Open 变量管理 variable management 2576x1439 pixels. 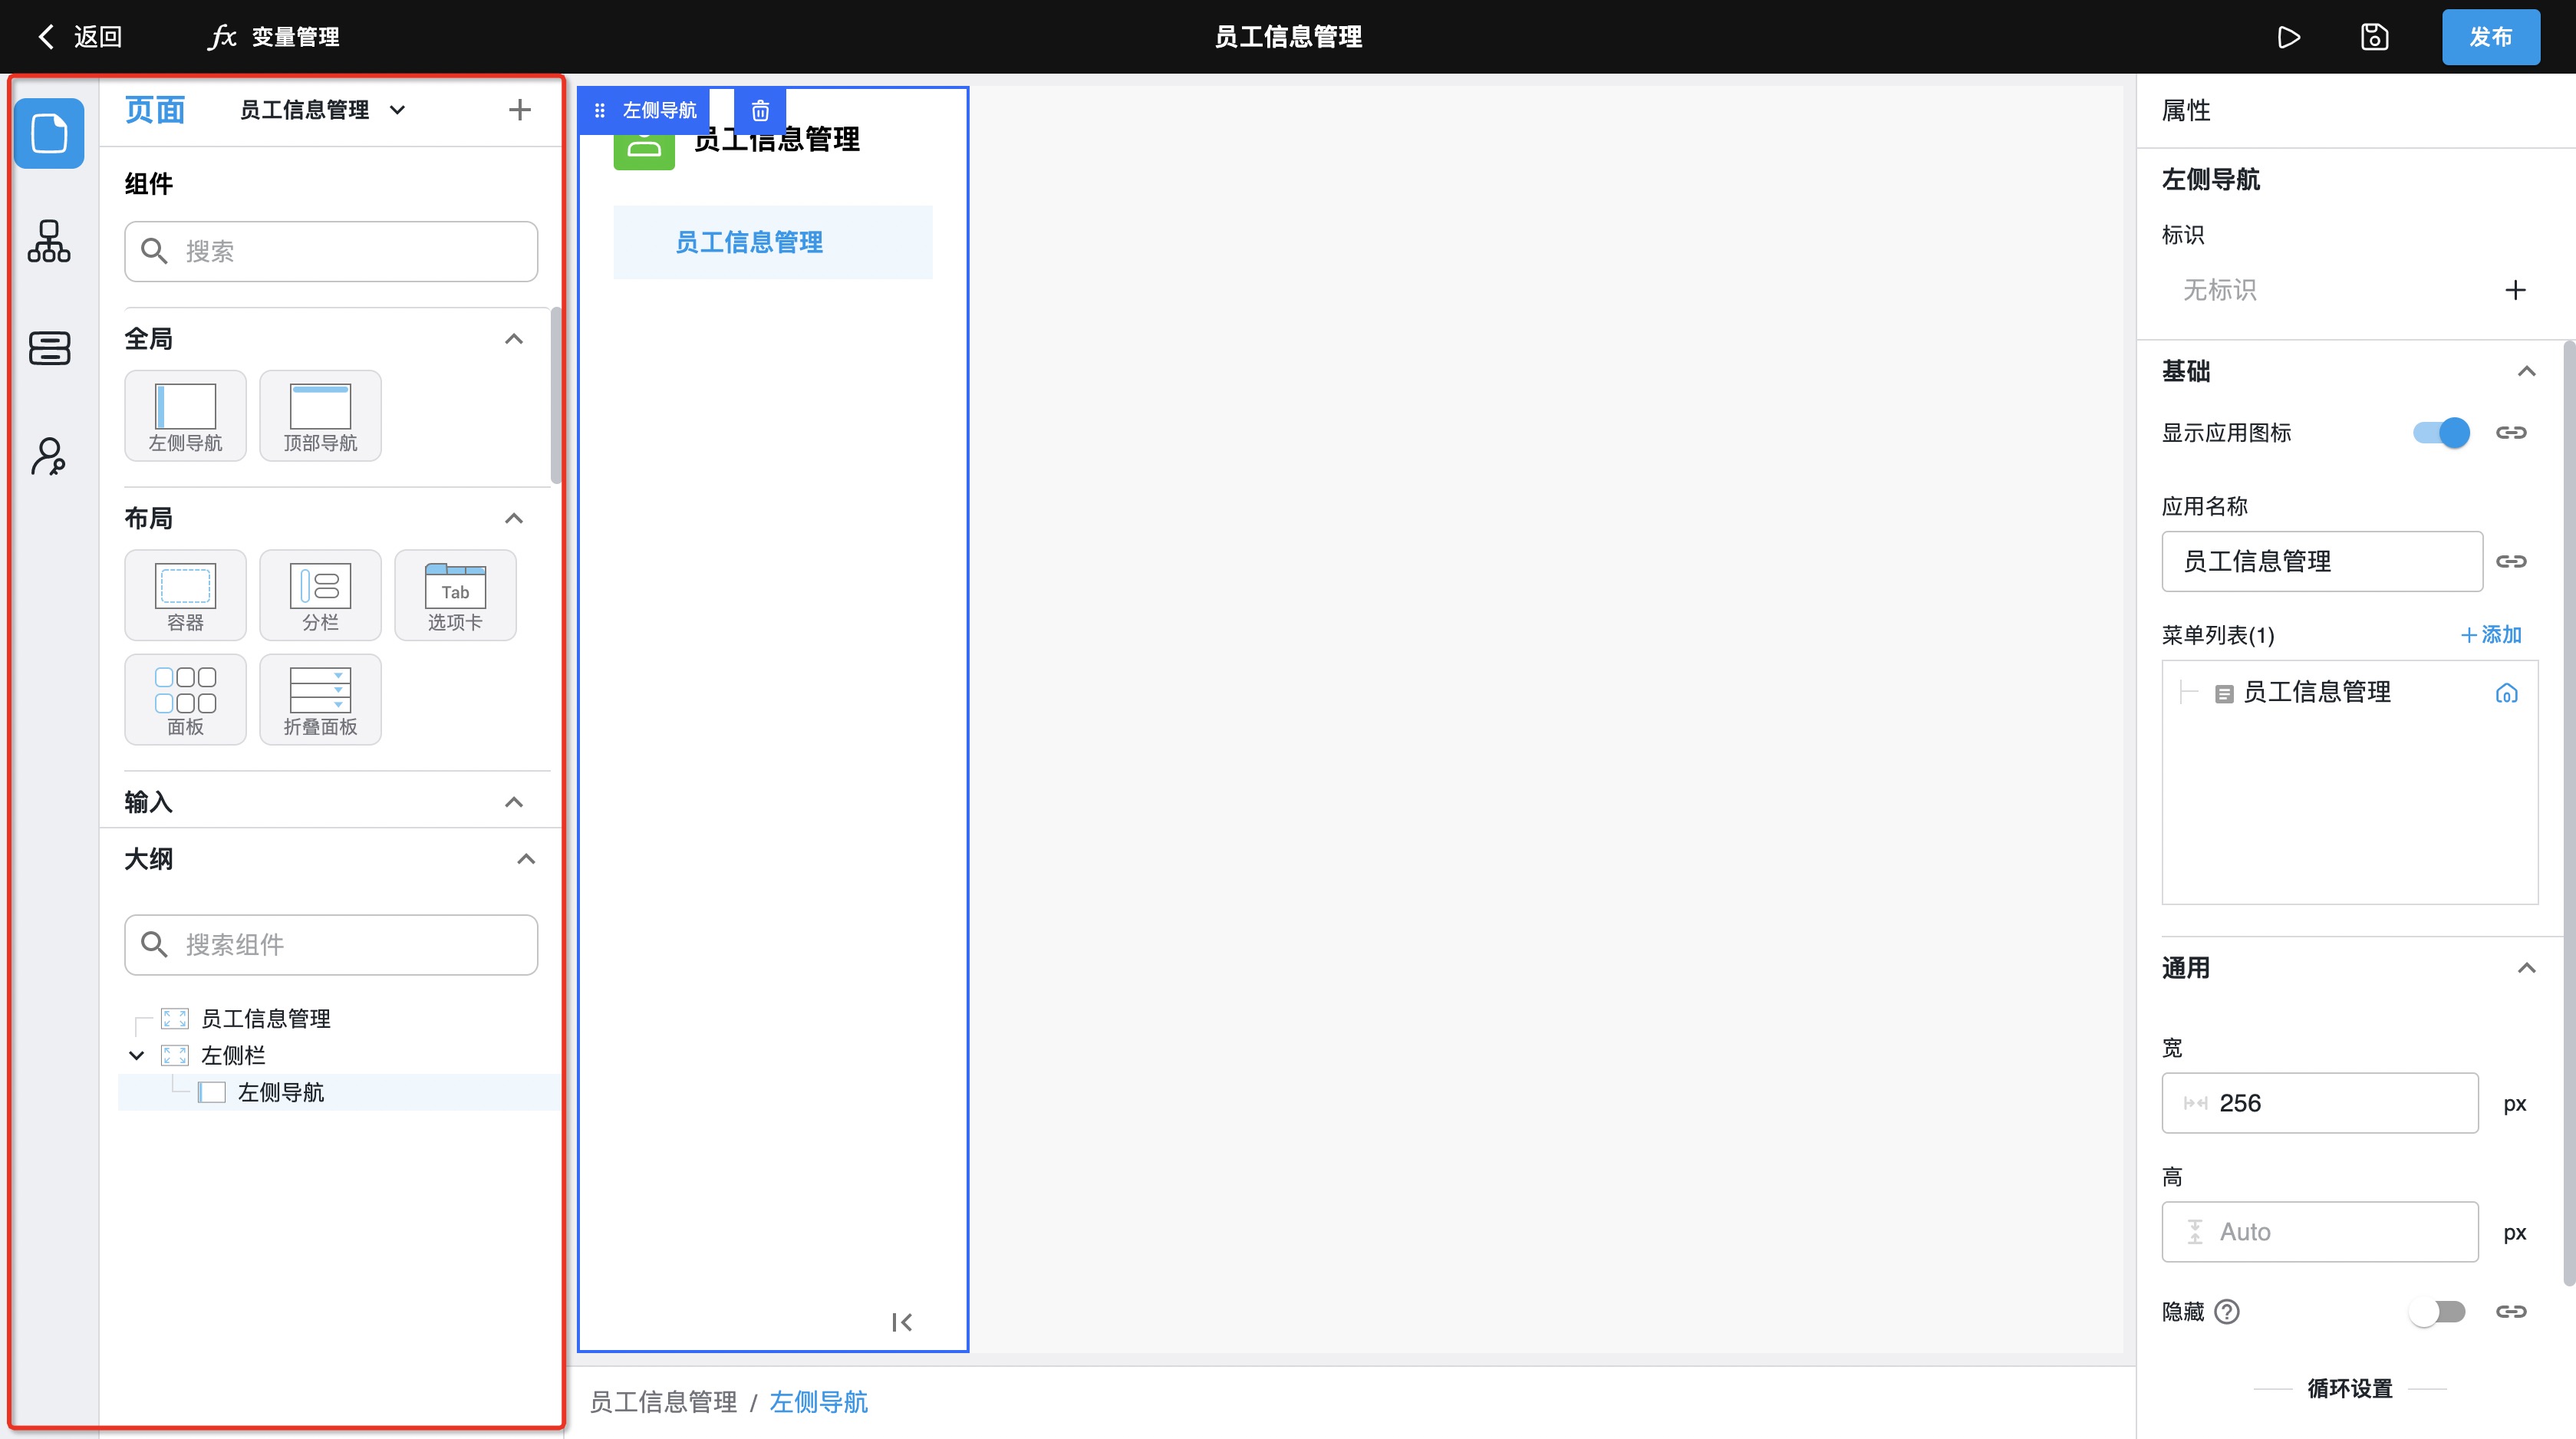pyautogui.click(x=275, y=37)
